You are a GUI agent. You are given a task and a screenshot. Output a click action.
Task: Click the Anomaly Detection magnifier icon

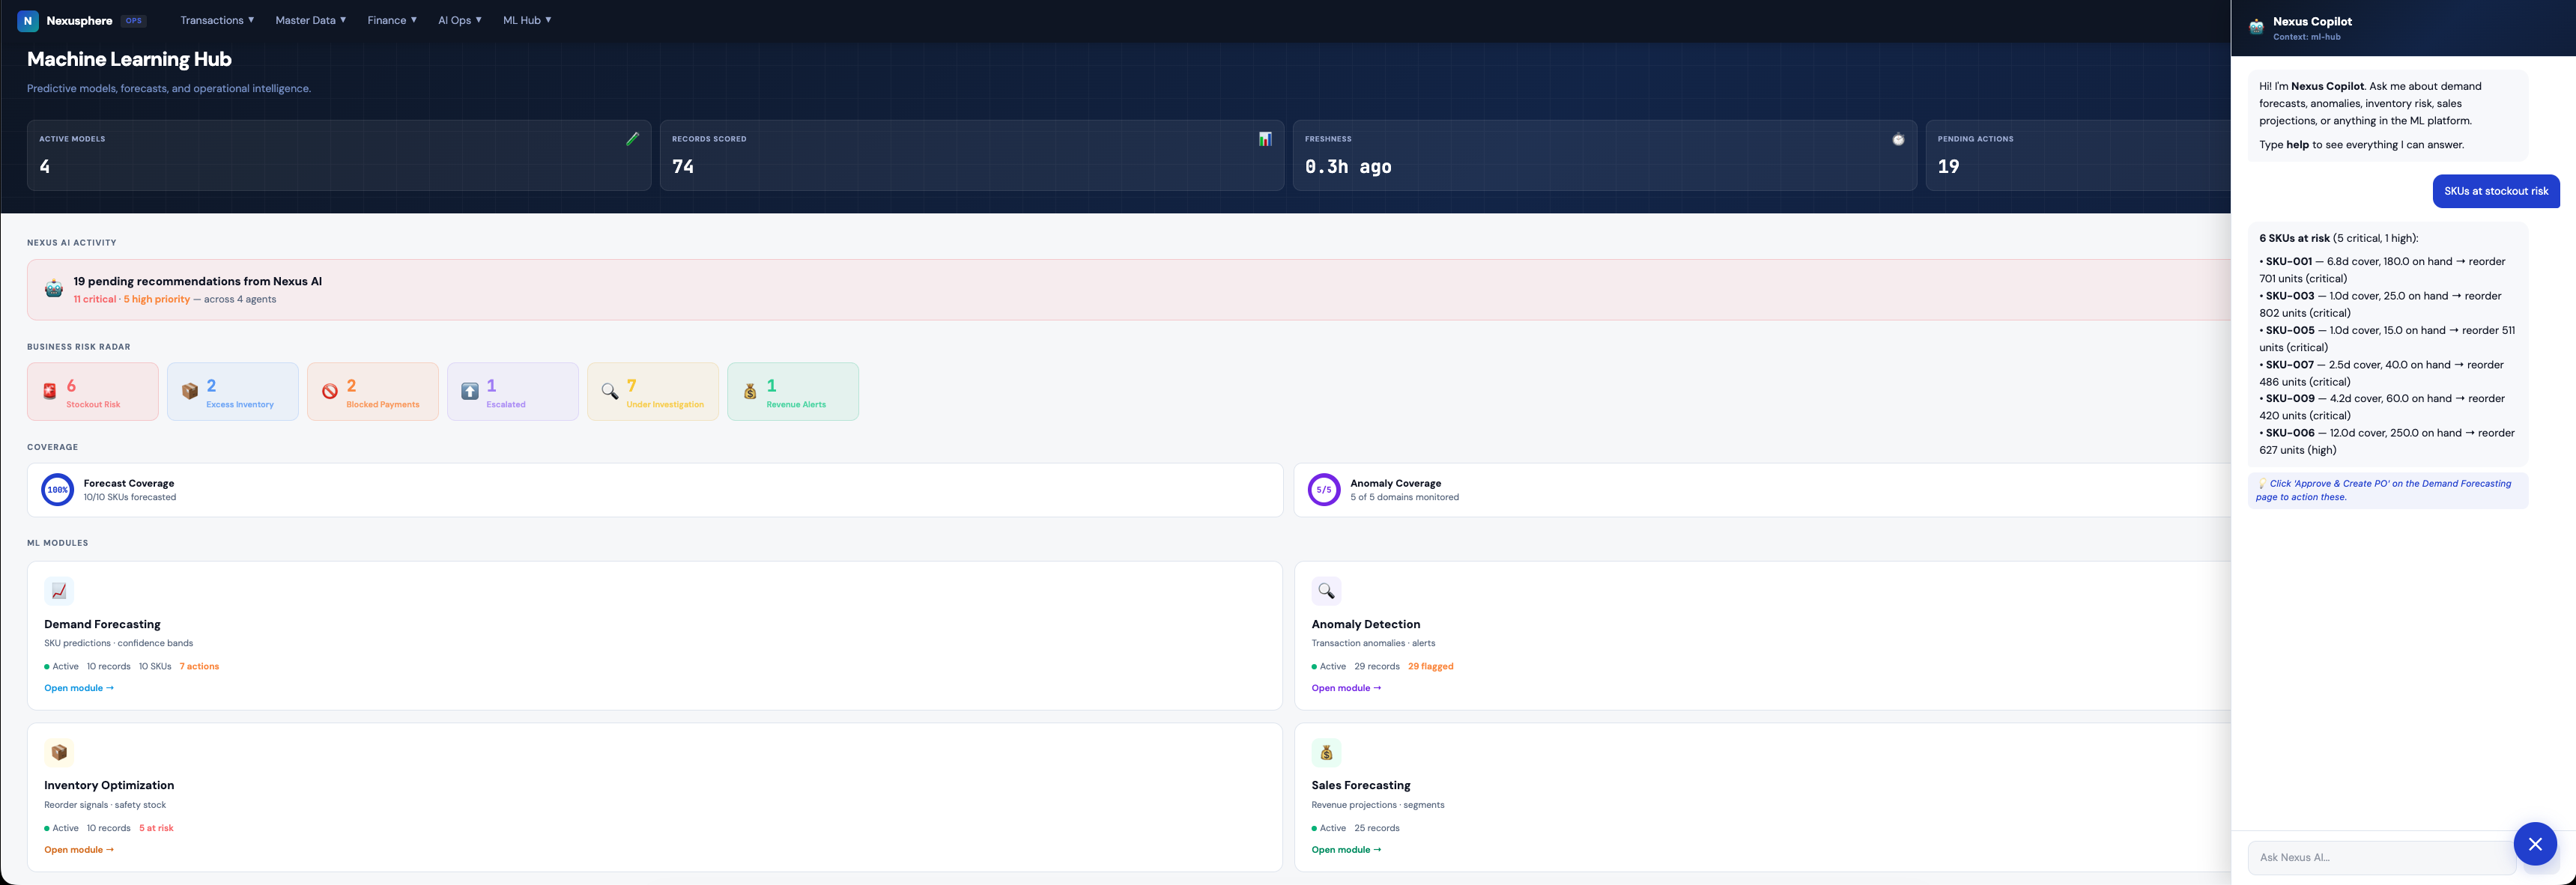click(x=1326, y=591)
